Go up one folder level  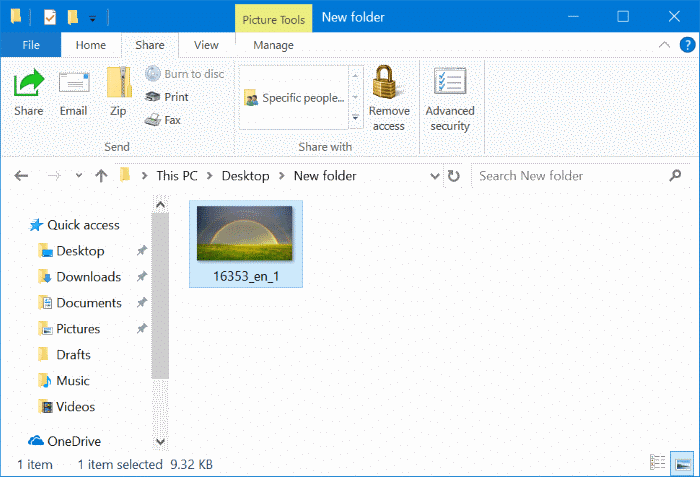click(101, 176)
